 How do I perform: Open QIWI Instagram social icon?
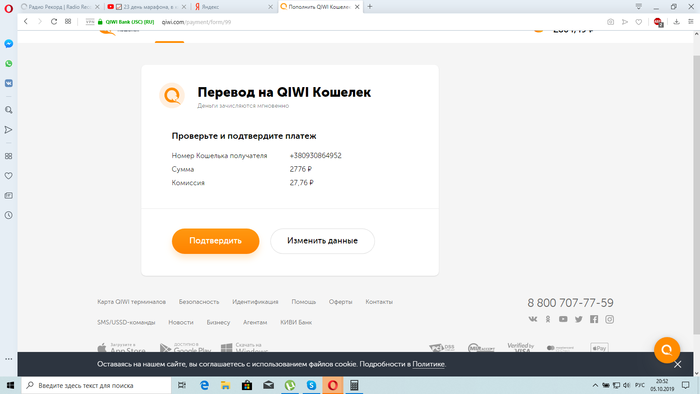click(609, 319)
